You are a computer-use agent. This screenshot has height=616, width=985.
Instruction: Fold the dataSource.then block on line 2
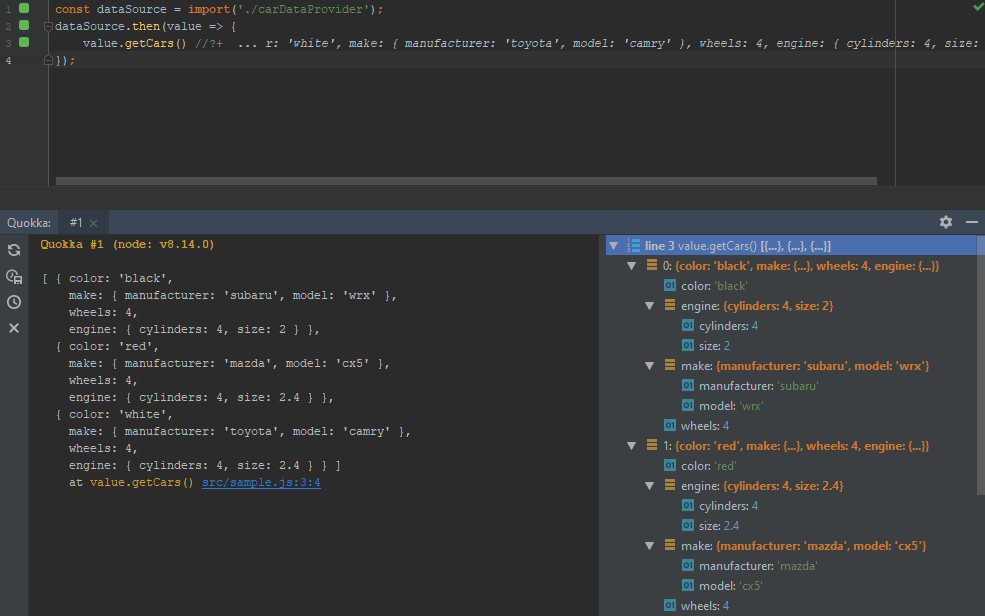tap(47, 26)
